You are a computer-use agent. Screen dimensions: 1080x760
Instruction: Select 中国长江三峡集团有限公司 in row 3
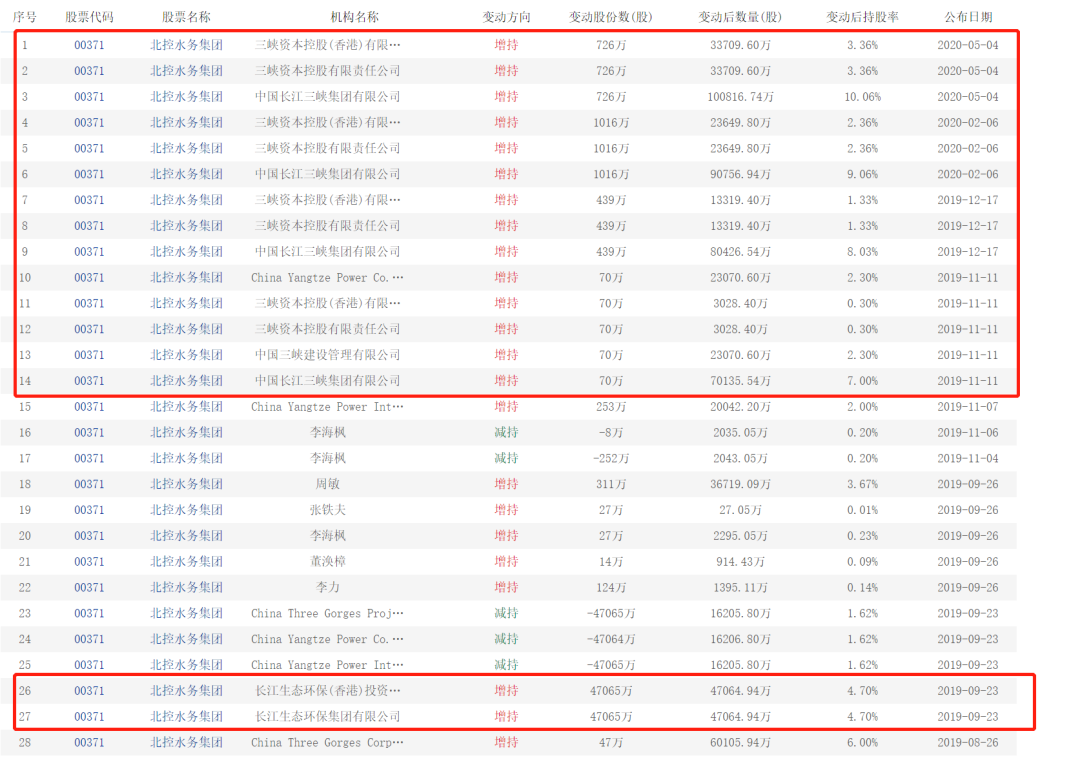[x=328, y=96]
